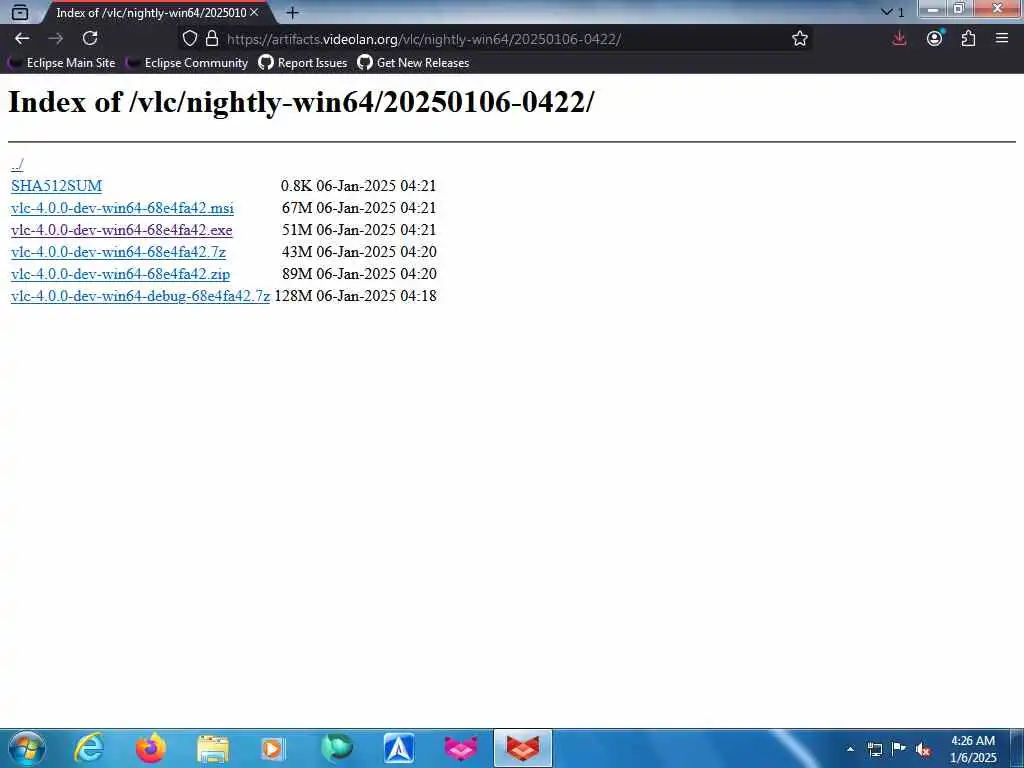Open Eclipse Main Site bookmark

tap(62, 63)
